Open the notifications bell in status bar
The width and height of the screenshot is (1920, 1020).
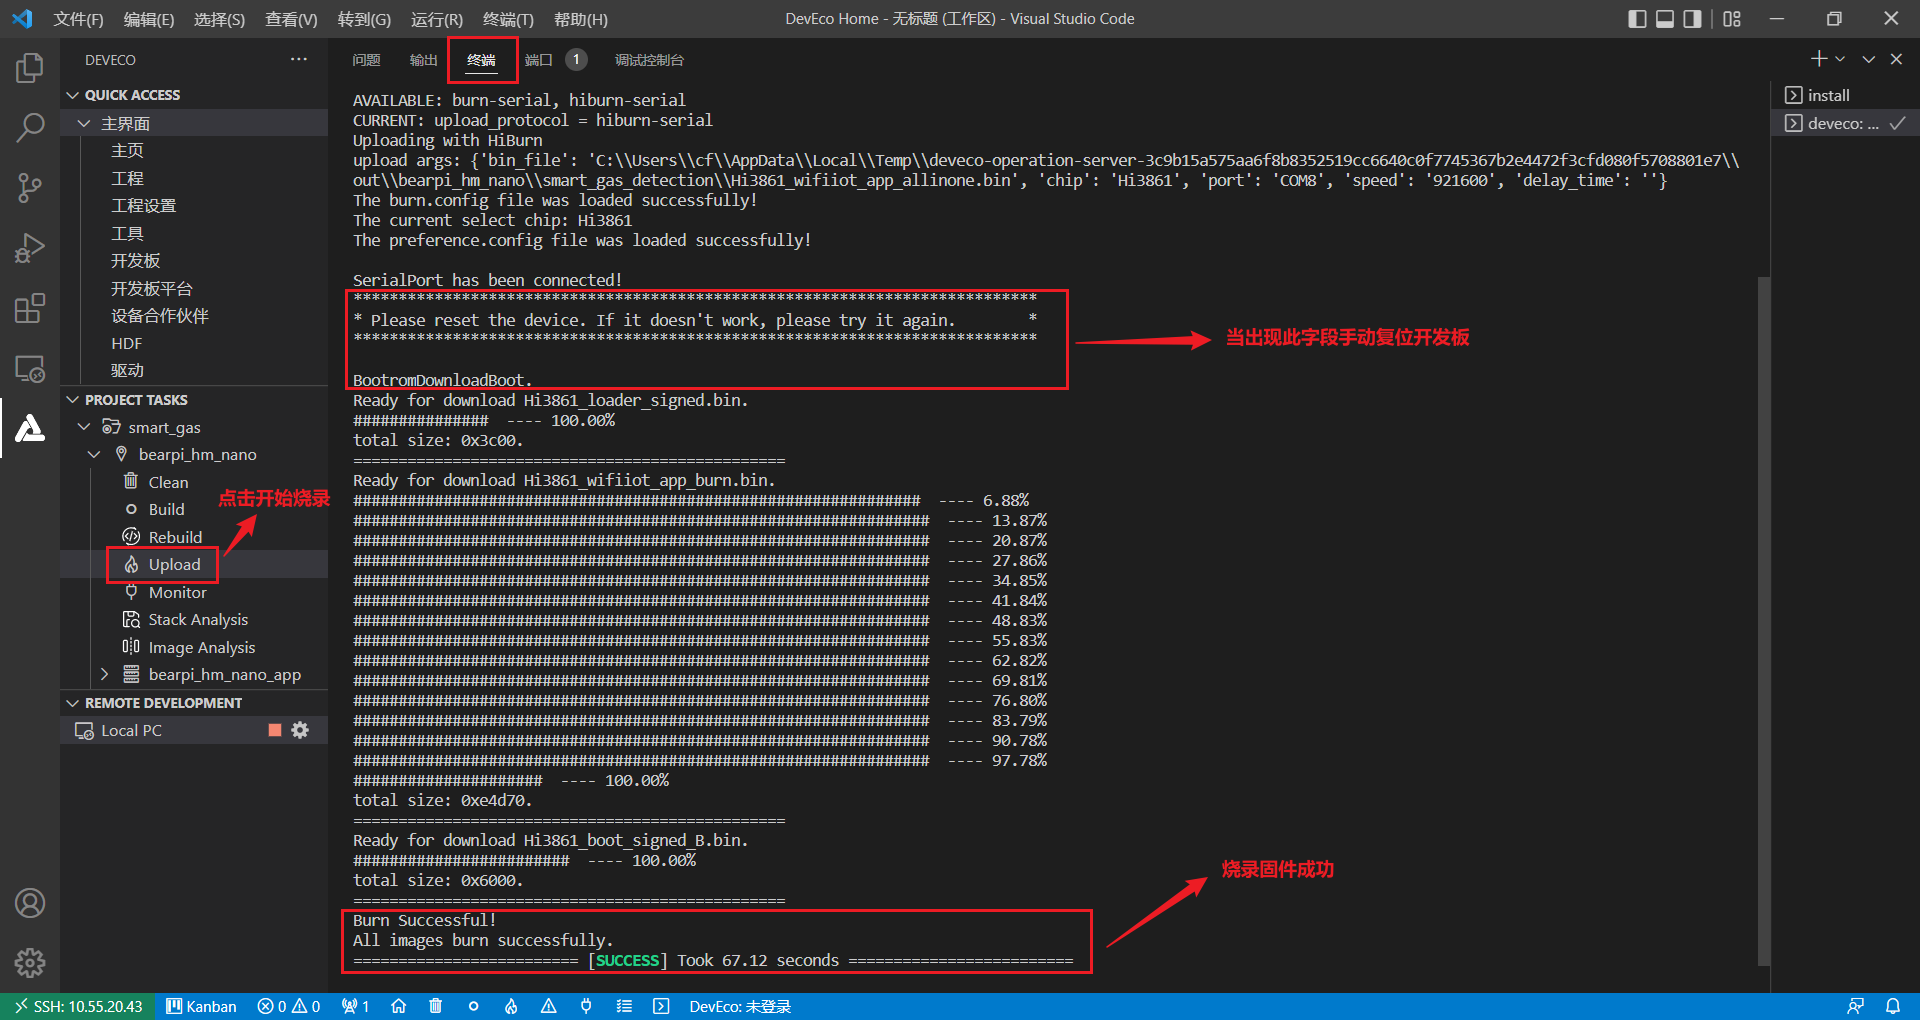[1893, 1006]
